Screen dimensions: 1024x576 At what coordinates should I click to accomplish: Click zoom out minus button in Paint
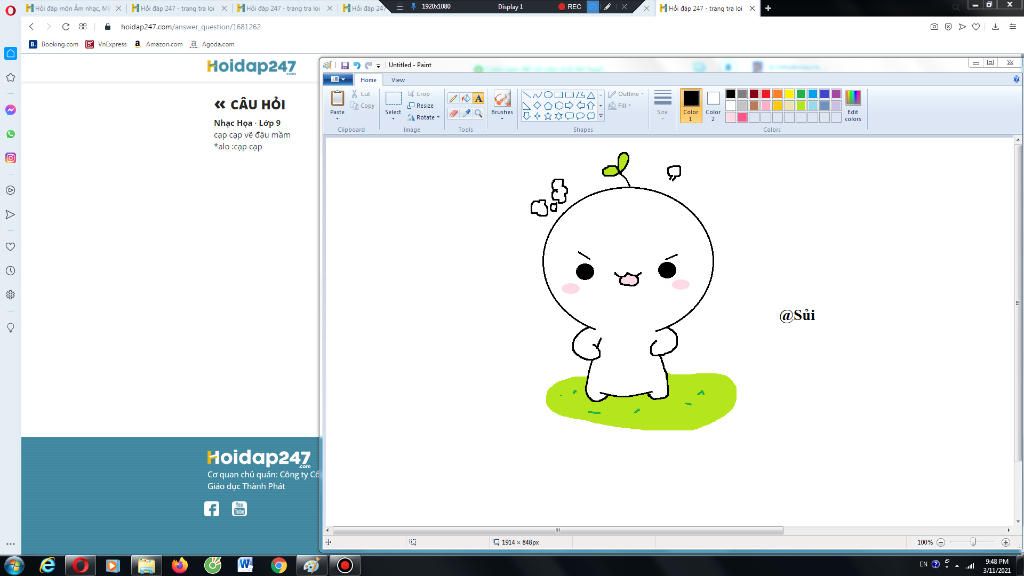click(941, 542)
